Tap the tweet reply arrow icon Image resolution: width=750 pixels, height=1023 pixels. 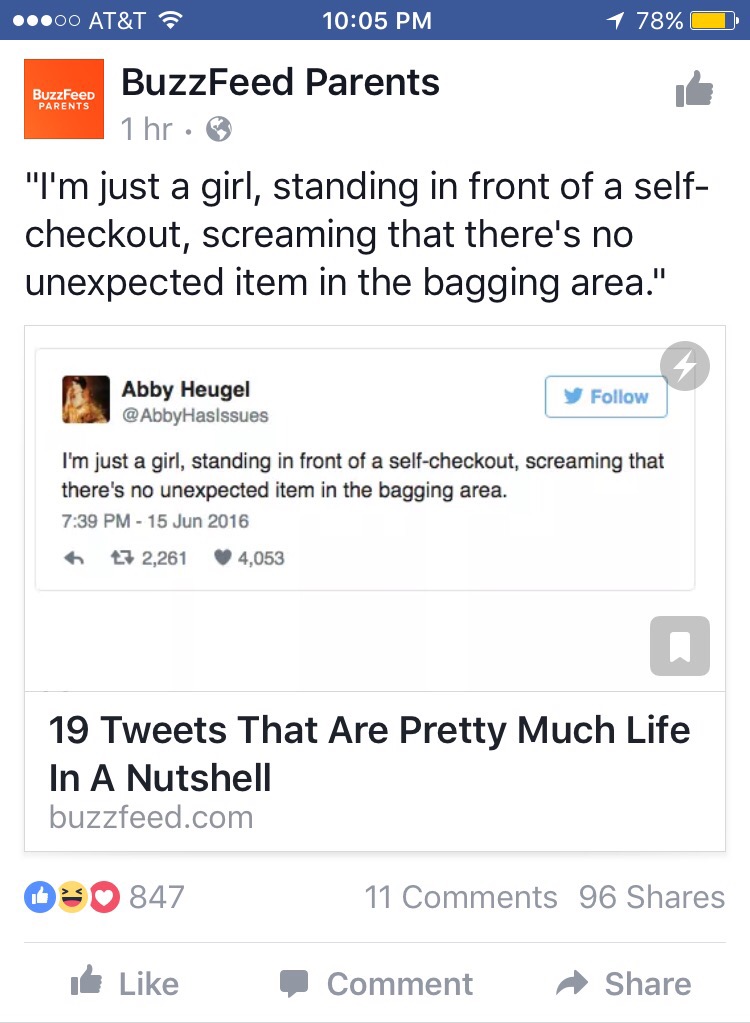[x=73, y=558]
